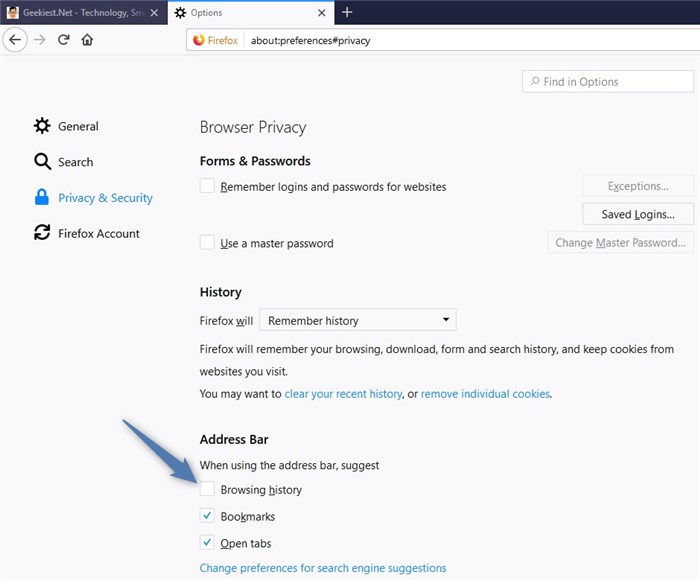The width and height of the screenshot is (700, 580).
Task: Tick the Use a master password checkbox
Action: coord(207,243)
